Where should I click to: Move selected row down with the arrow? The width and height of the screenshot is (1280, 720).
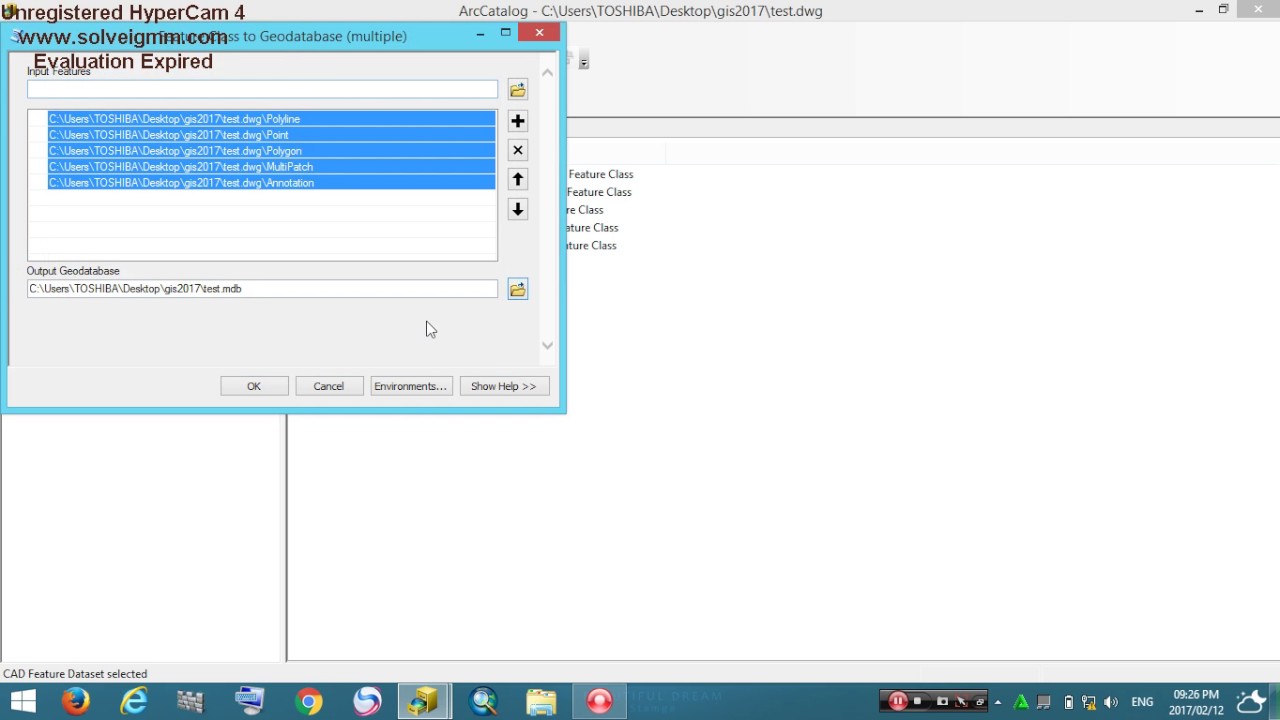click(x=517, y=209)
